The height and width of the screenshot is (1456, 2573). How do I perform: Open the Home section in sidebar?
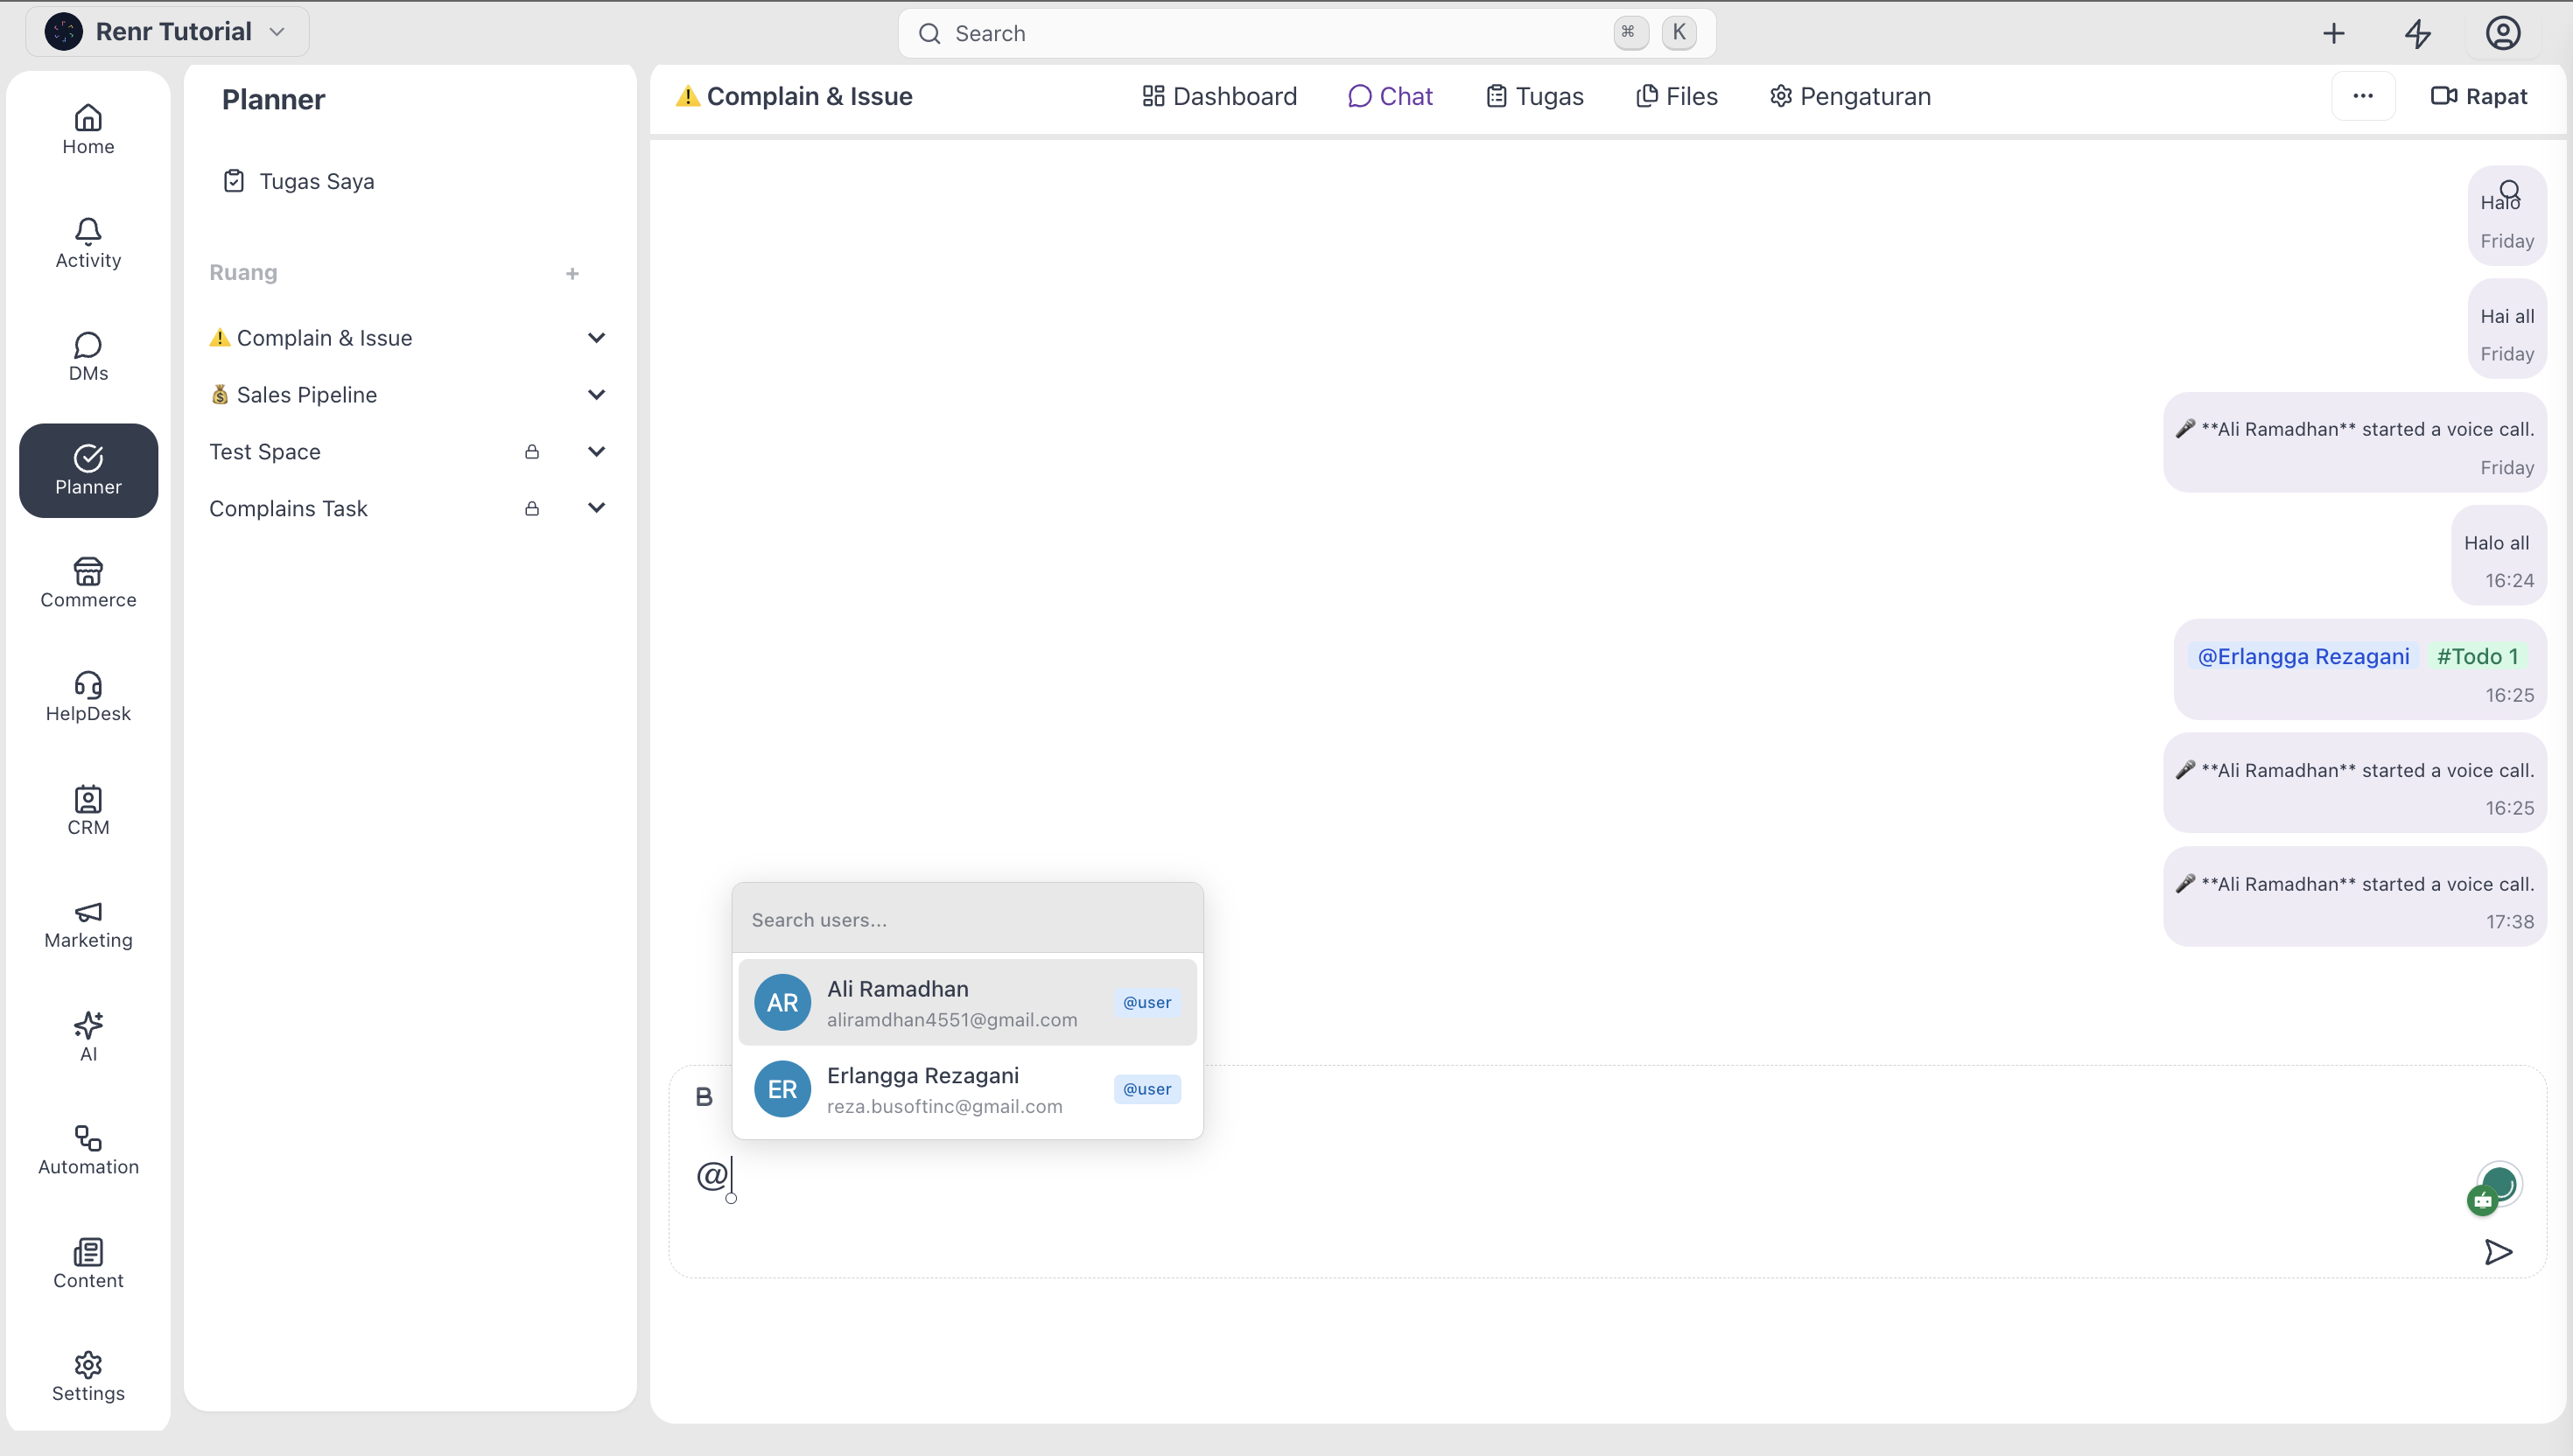coord(88,130)
